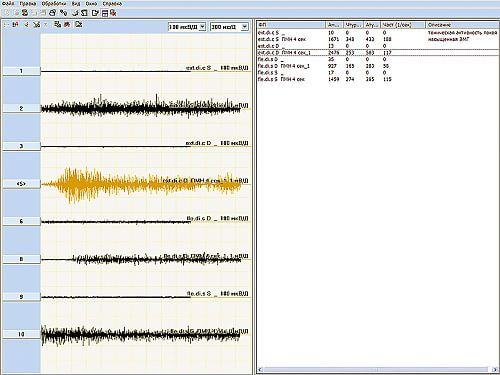Click the orange highlighted waveform trace 5
The image size is (500, 375).
click(142, 184)
